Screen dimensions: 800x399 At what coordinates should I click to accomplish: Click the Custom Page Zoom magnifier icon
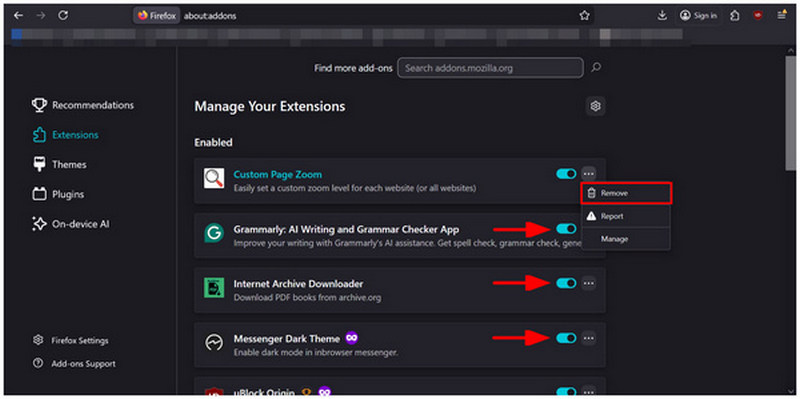[x=214, y=179]
